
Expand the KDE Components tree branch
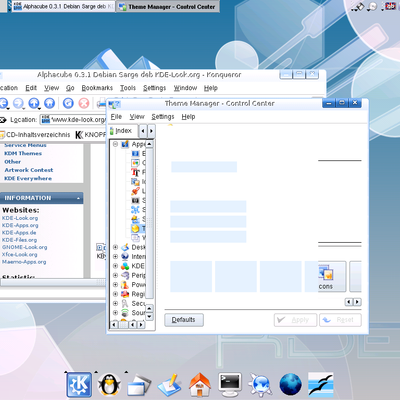(115, 266)
